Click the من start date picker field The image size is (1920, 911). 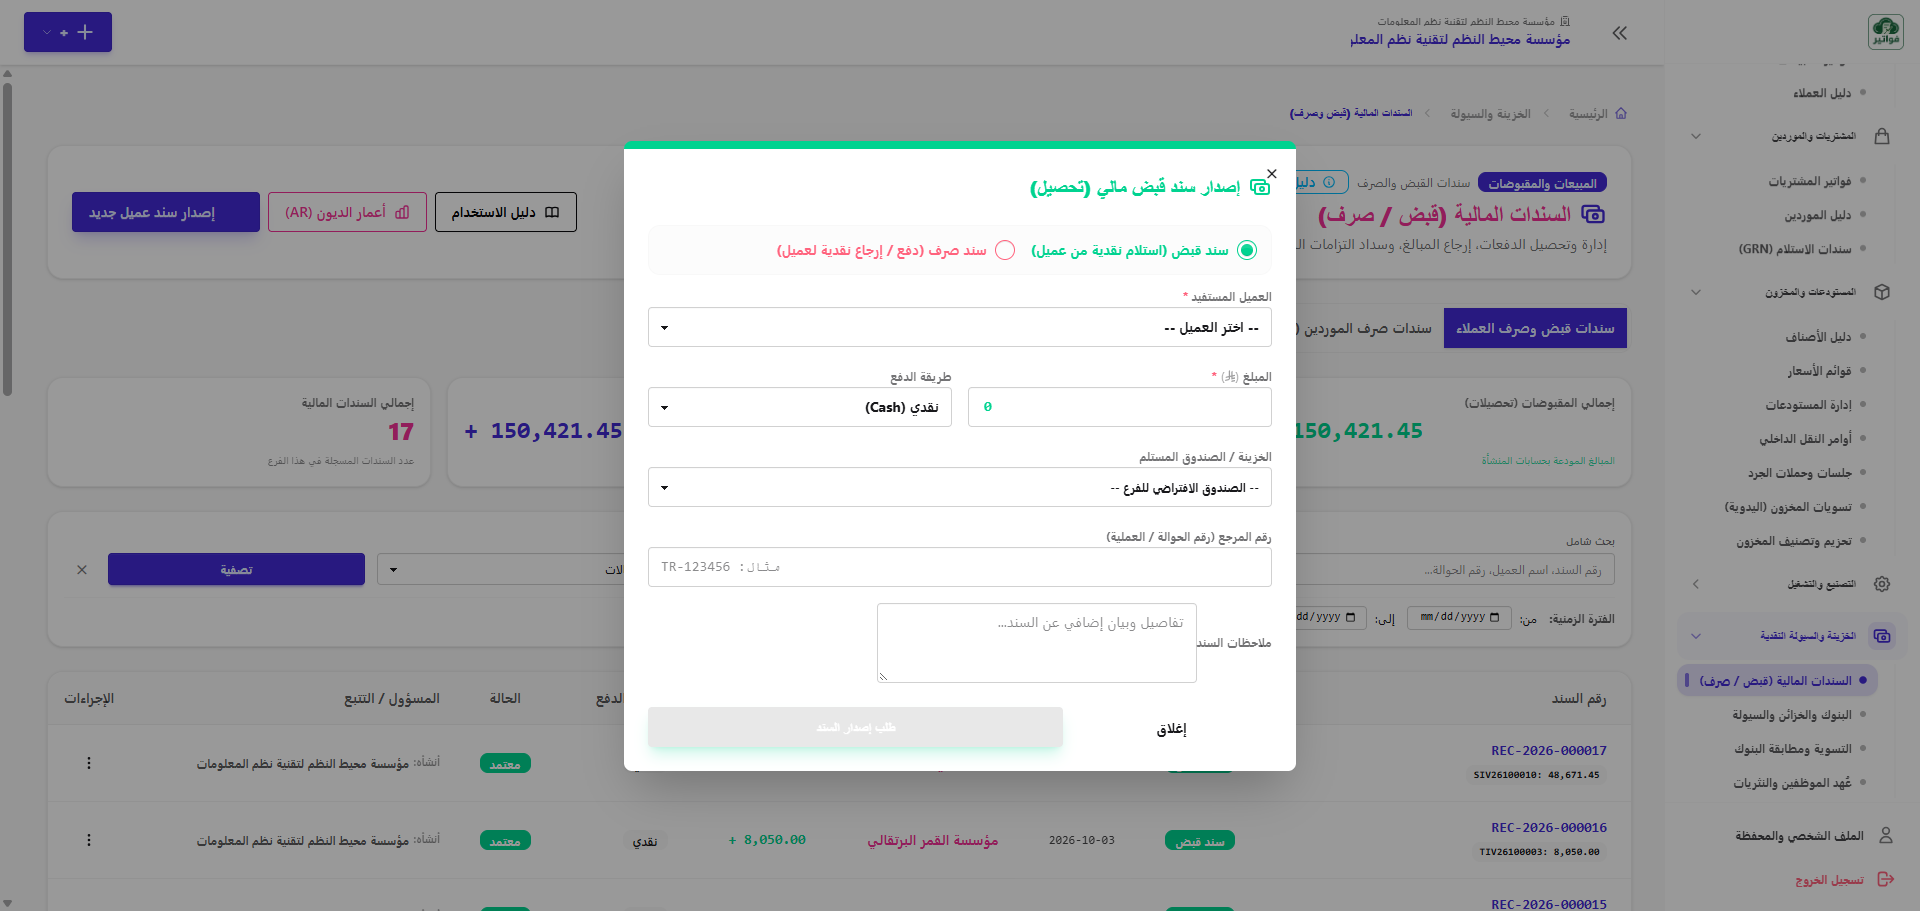click(x=1459, y=618)
